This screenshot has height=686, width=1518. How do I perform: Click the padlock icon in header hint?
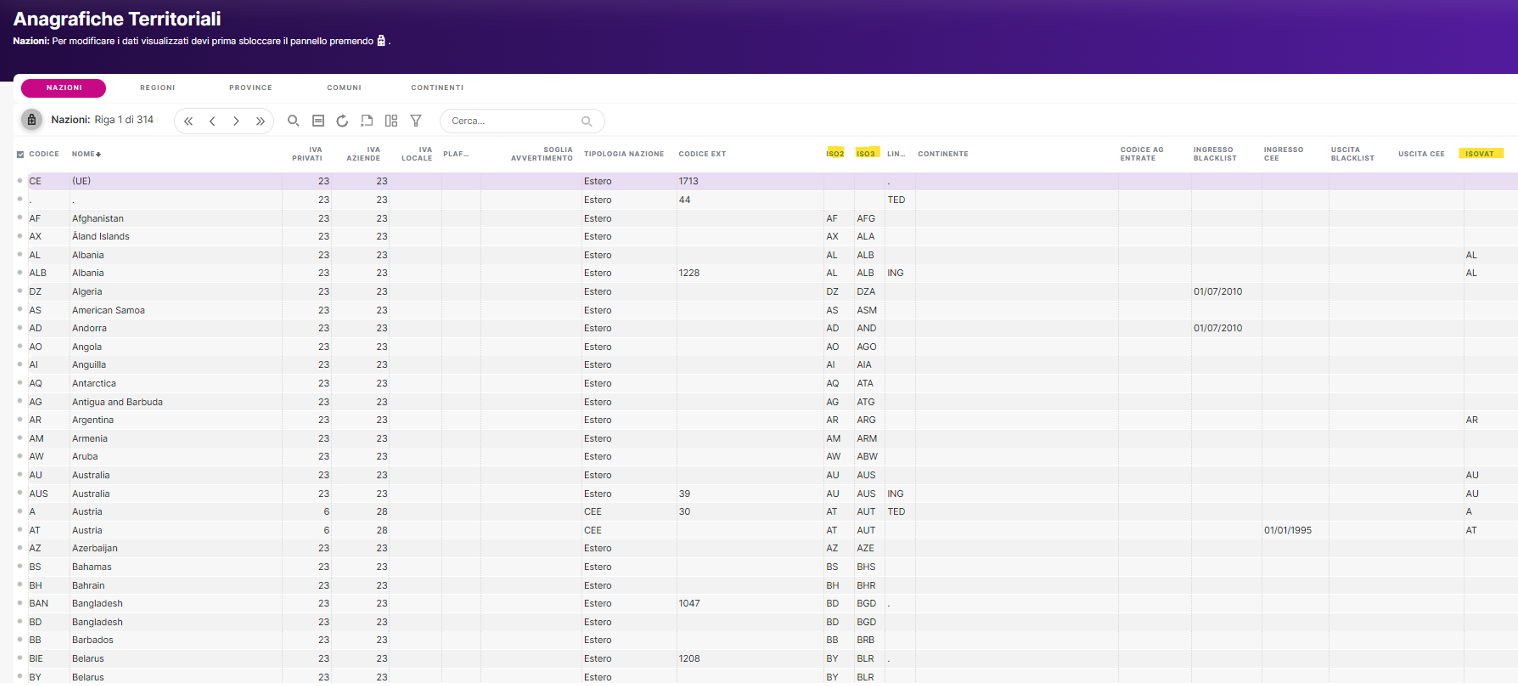pos(381,41)
